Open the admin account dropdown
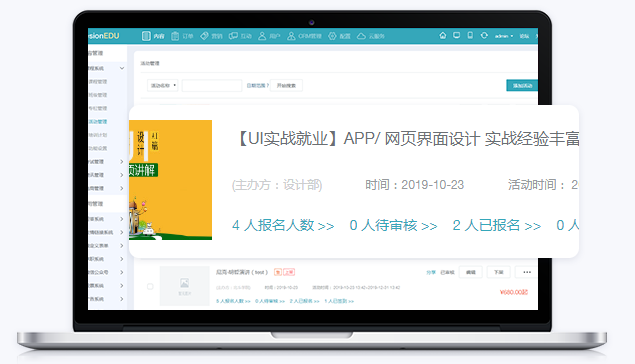The image size is (635, 364). pos(504,36)
